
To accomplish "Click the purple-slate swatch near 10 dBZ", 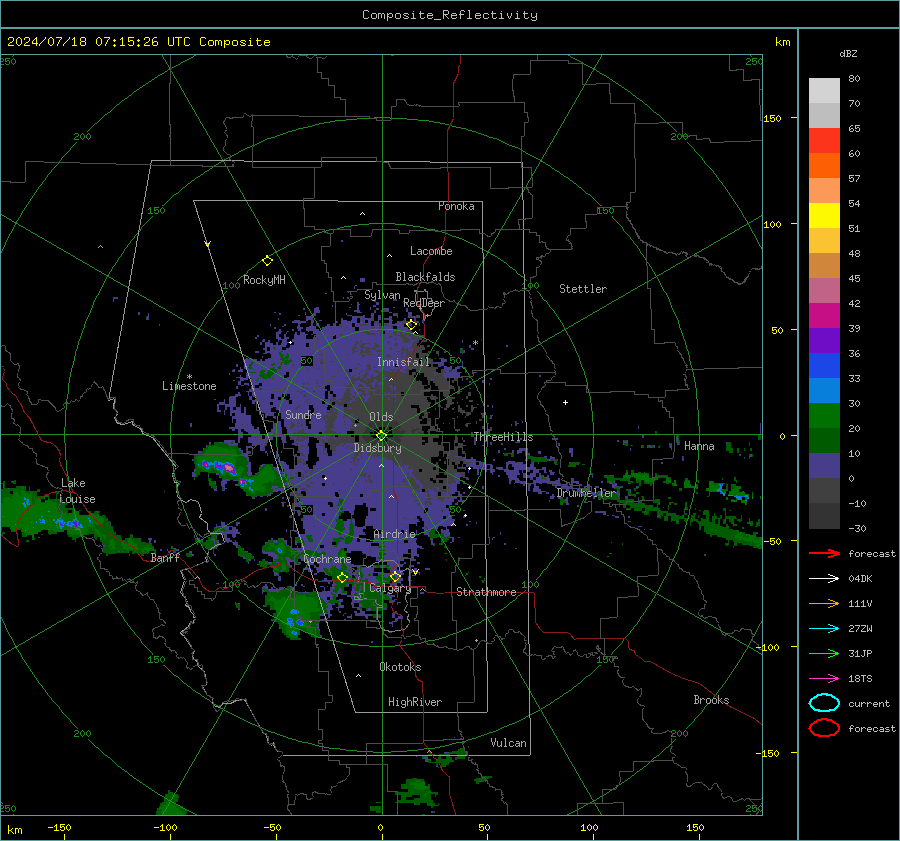I will (x=824, y=466).
